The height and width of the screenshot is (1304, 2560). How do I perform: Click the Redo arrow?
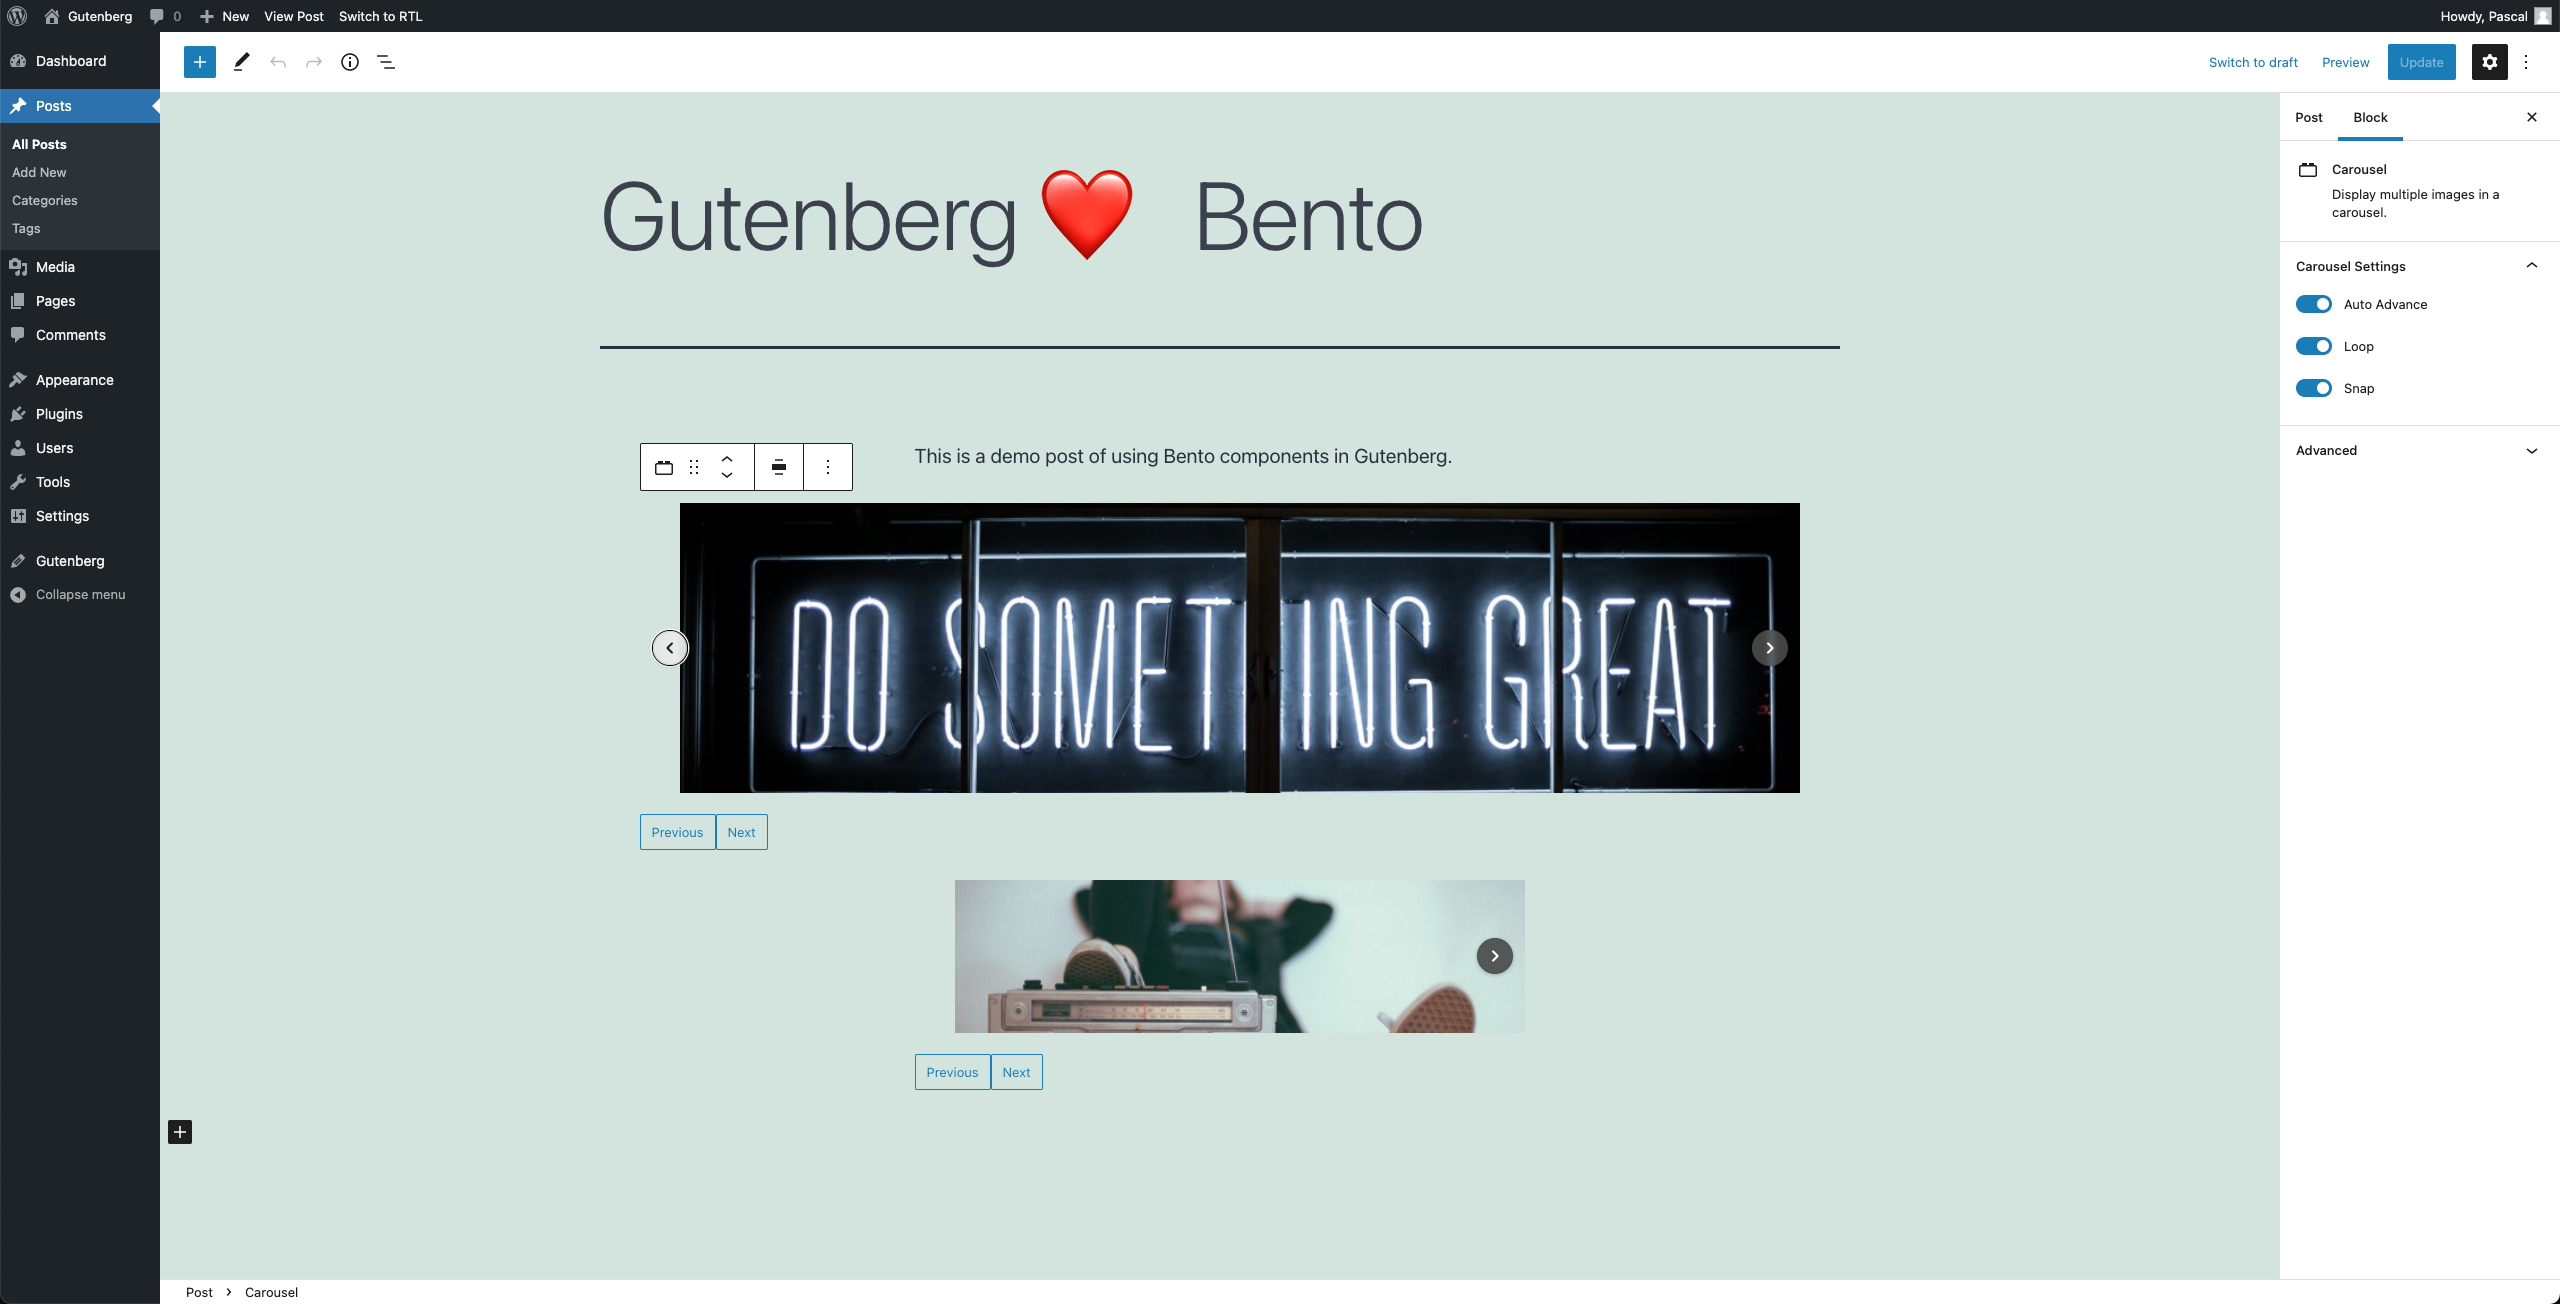[314, 62]
